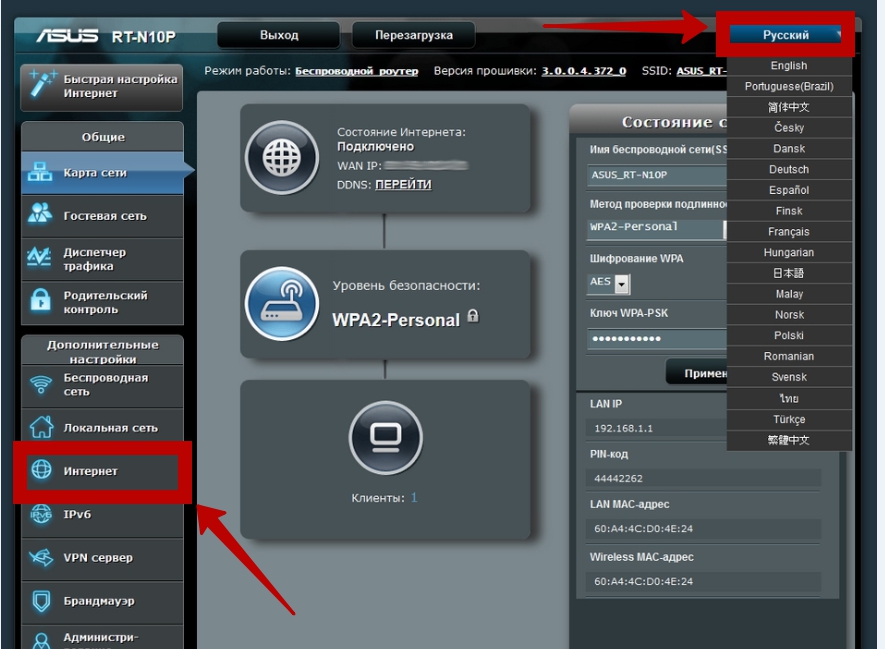Open Локальная сеть settings

tap(102, 428)
